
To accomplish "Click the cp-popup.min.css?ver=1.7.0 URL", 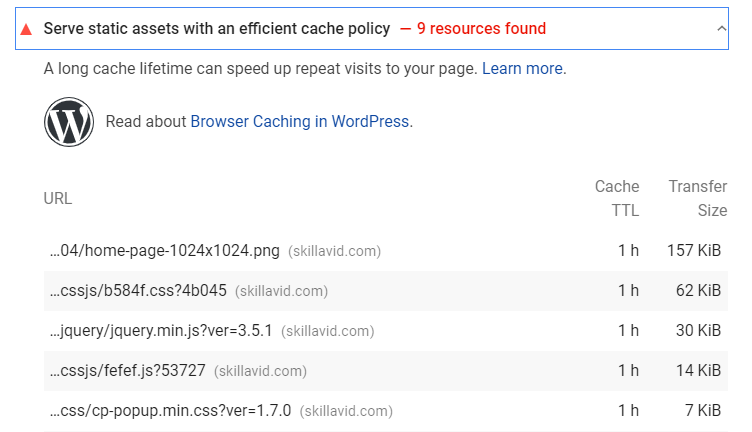I will (x=170, y=411).
